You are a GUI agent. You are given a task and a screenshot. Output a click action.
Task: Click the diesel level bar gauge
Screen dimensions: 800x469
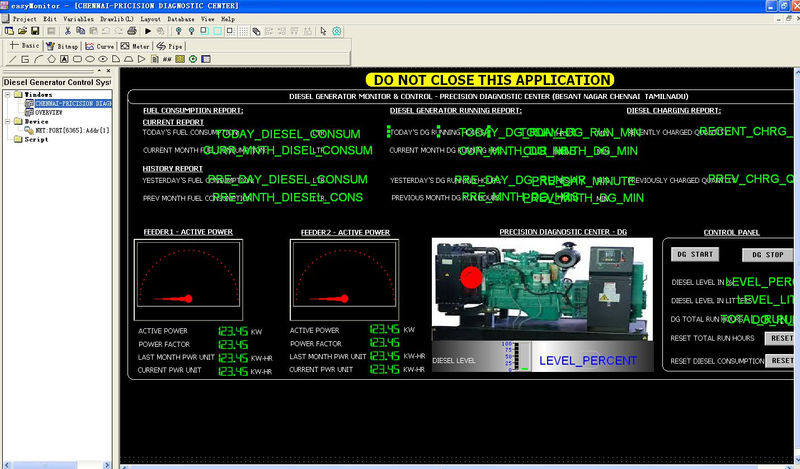[516, 356]
